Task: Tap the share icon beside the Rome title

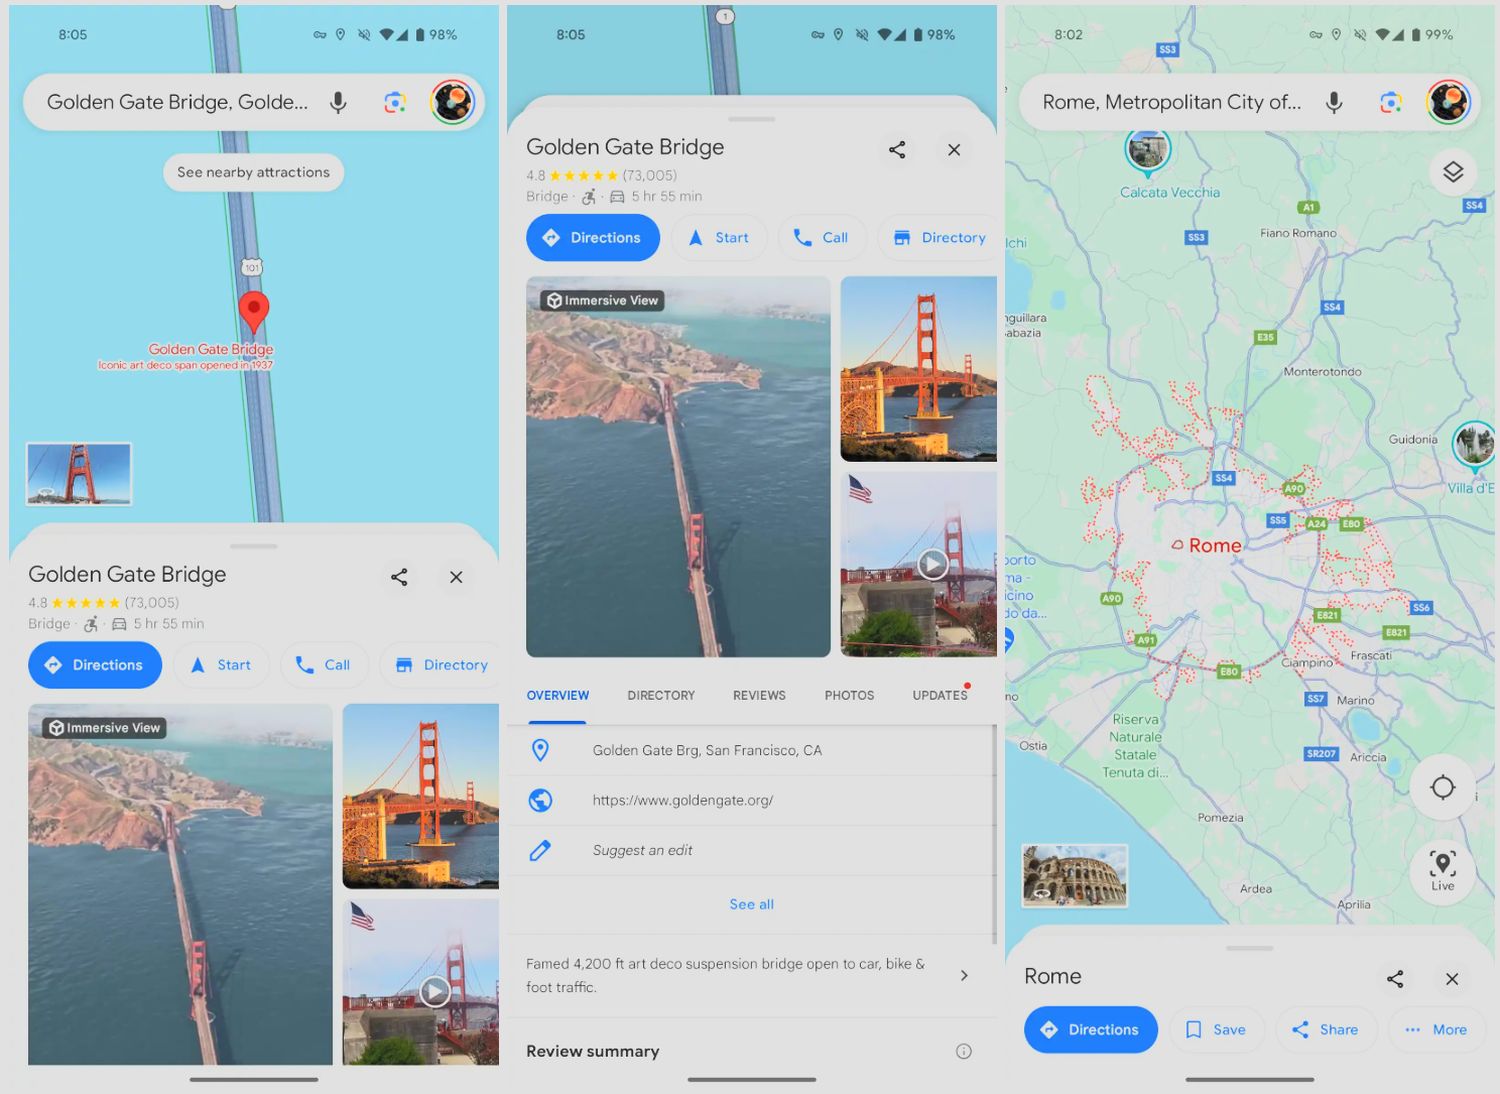Action: coord(1395,978)
